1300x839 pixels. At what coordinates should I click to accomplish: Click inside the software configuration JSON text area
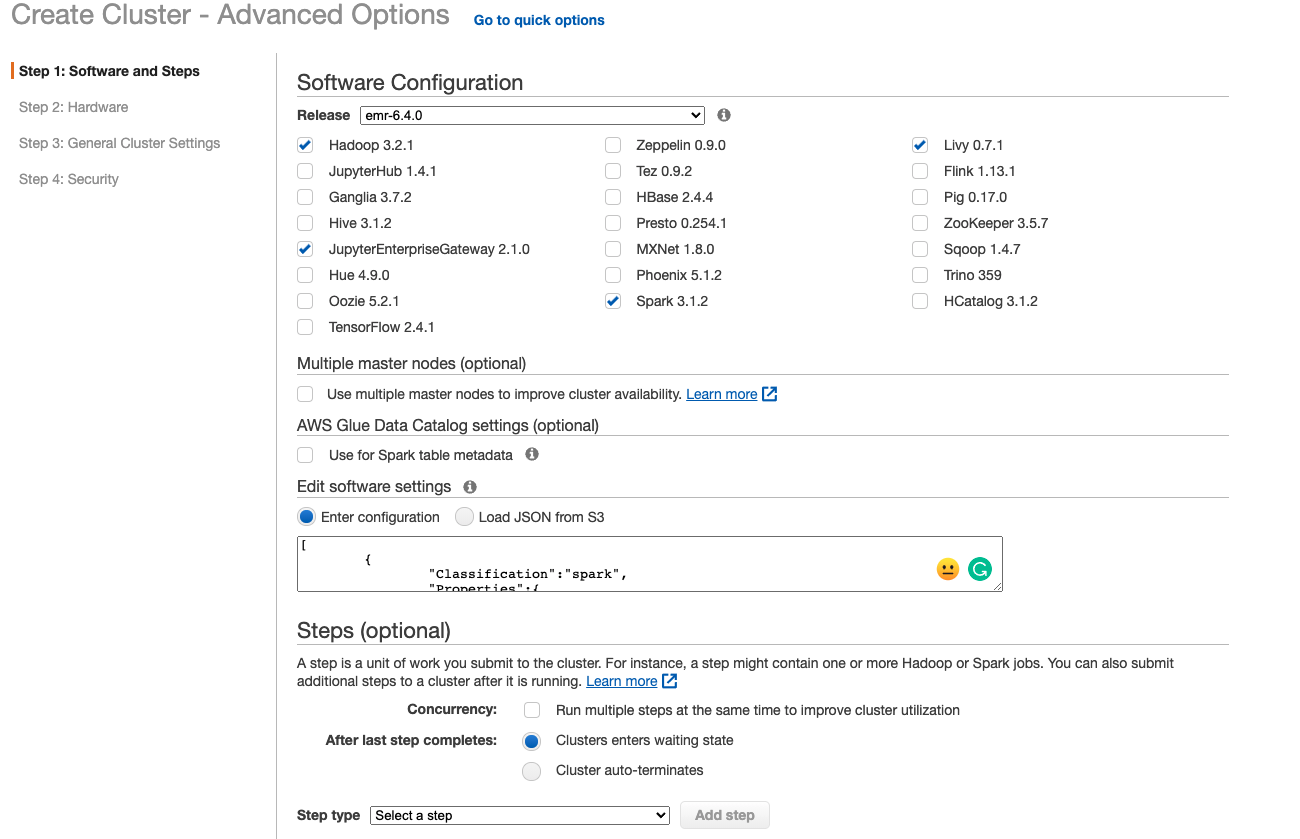click(650, 564)
